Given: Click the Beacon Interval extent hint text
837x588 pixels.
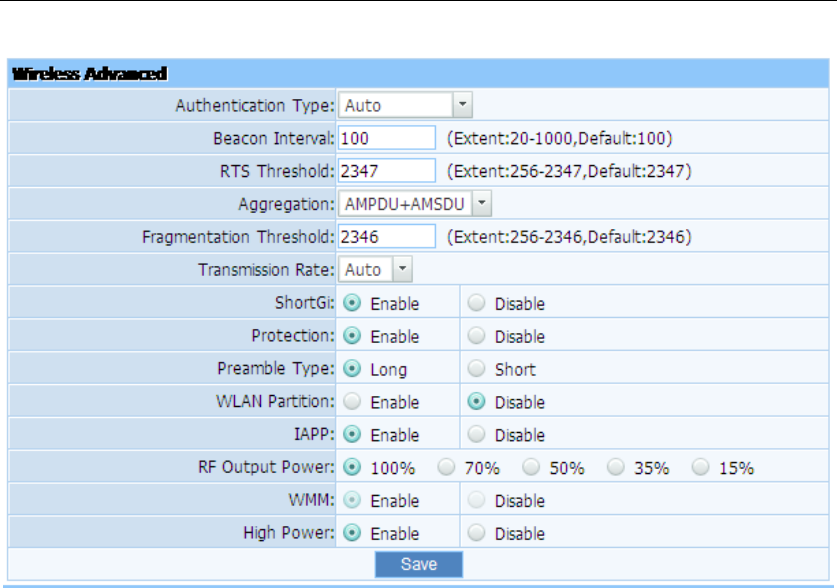Looking at the screenshot, I should tap(559, 139).
